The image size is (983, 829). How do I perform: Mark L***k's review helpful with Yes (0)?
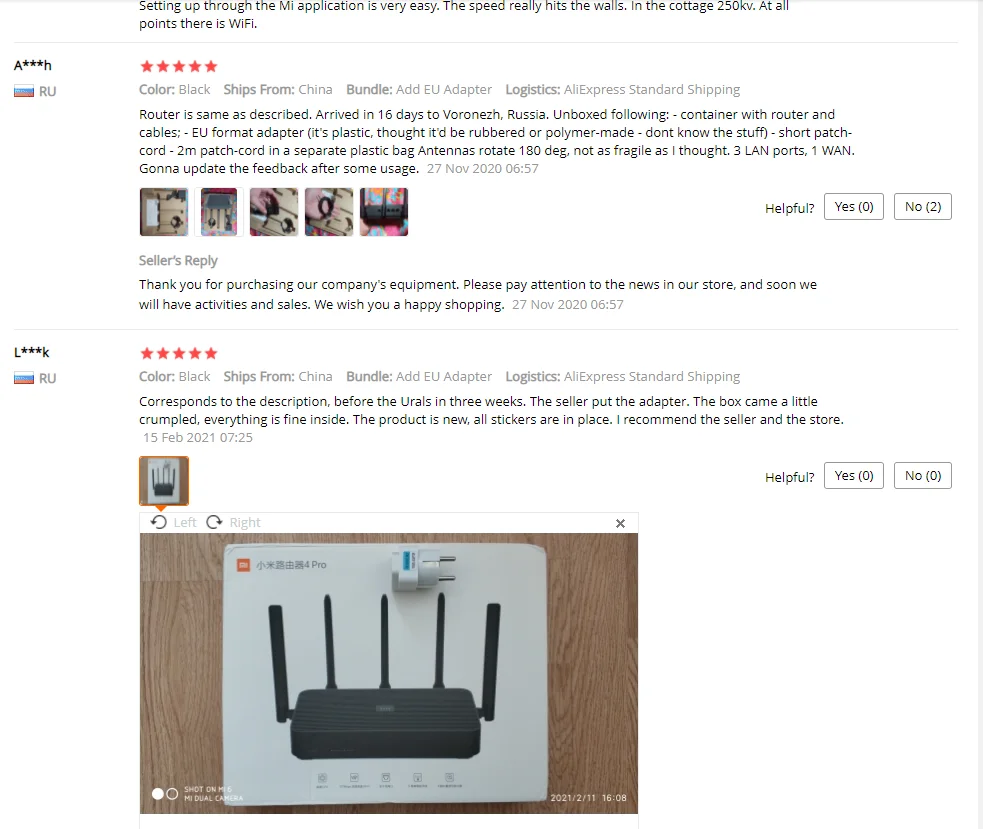(853, 475)
